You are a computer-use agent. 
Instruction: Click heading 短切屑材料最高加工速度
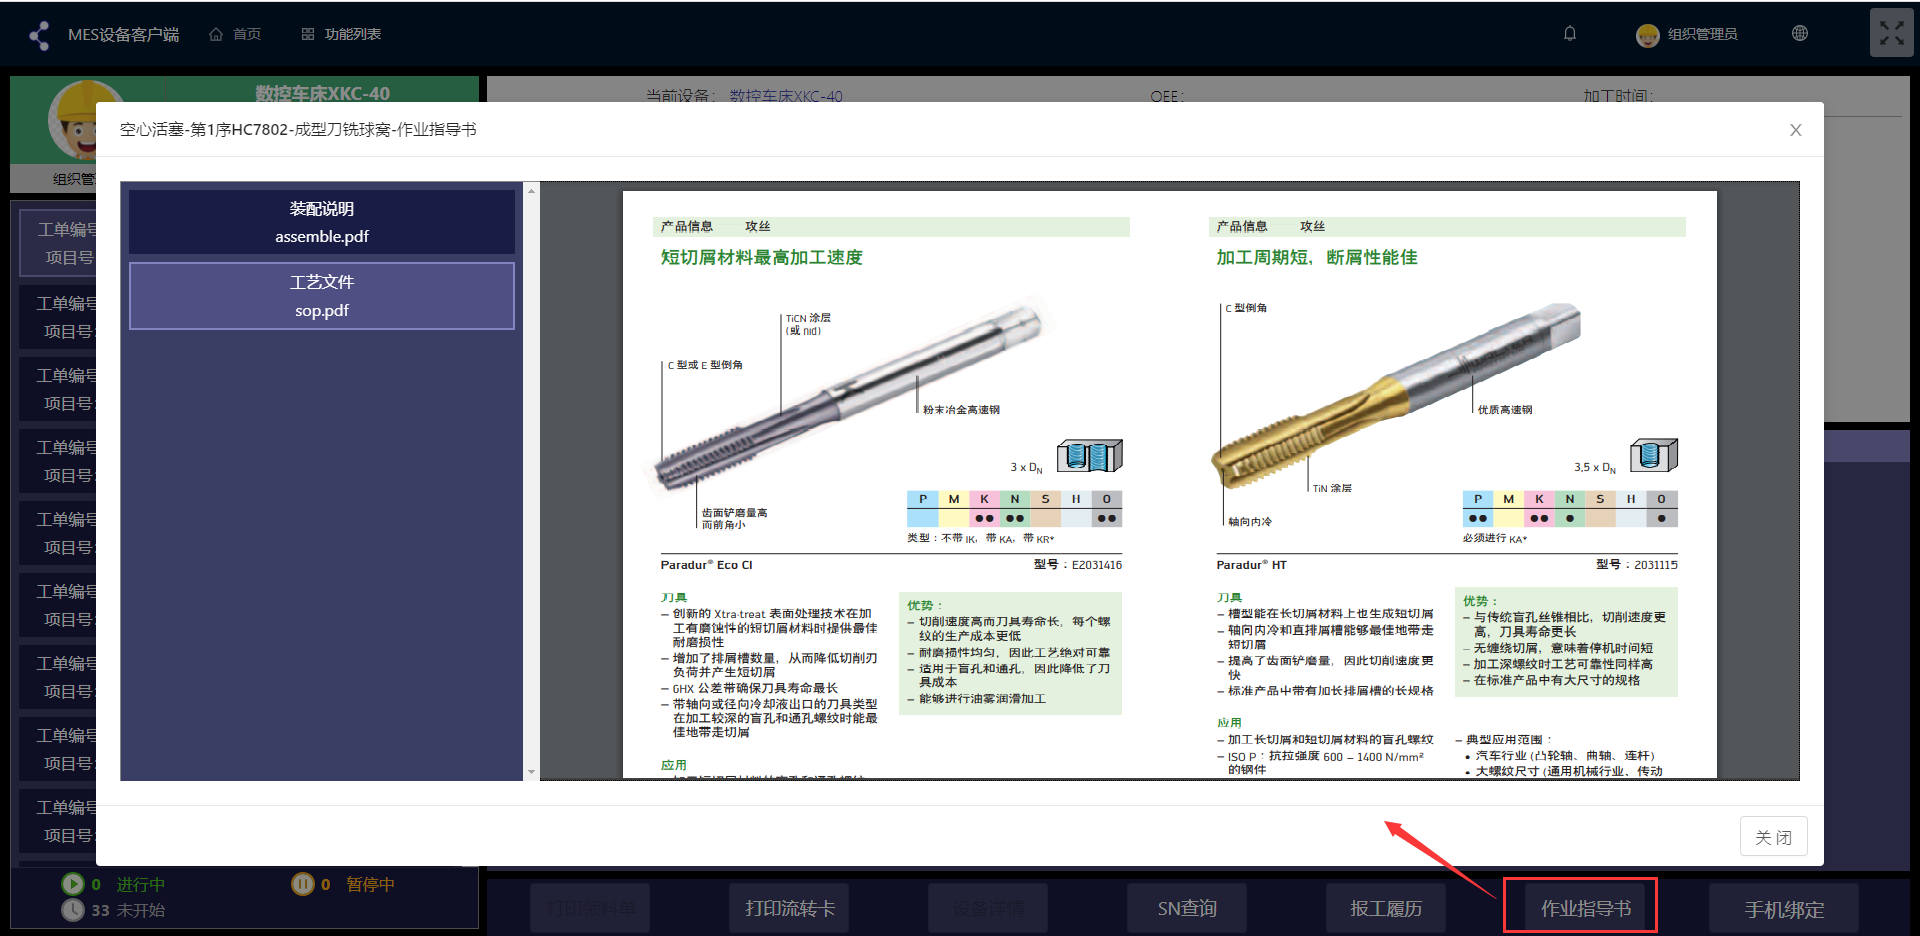pyautogui.click(x=761, y=258)
